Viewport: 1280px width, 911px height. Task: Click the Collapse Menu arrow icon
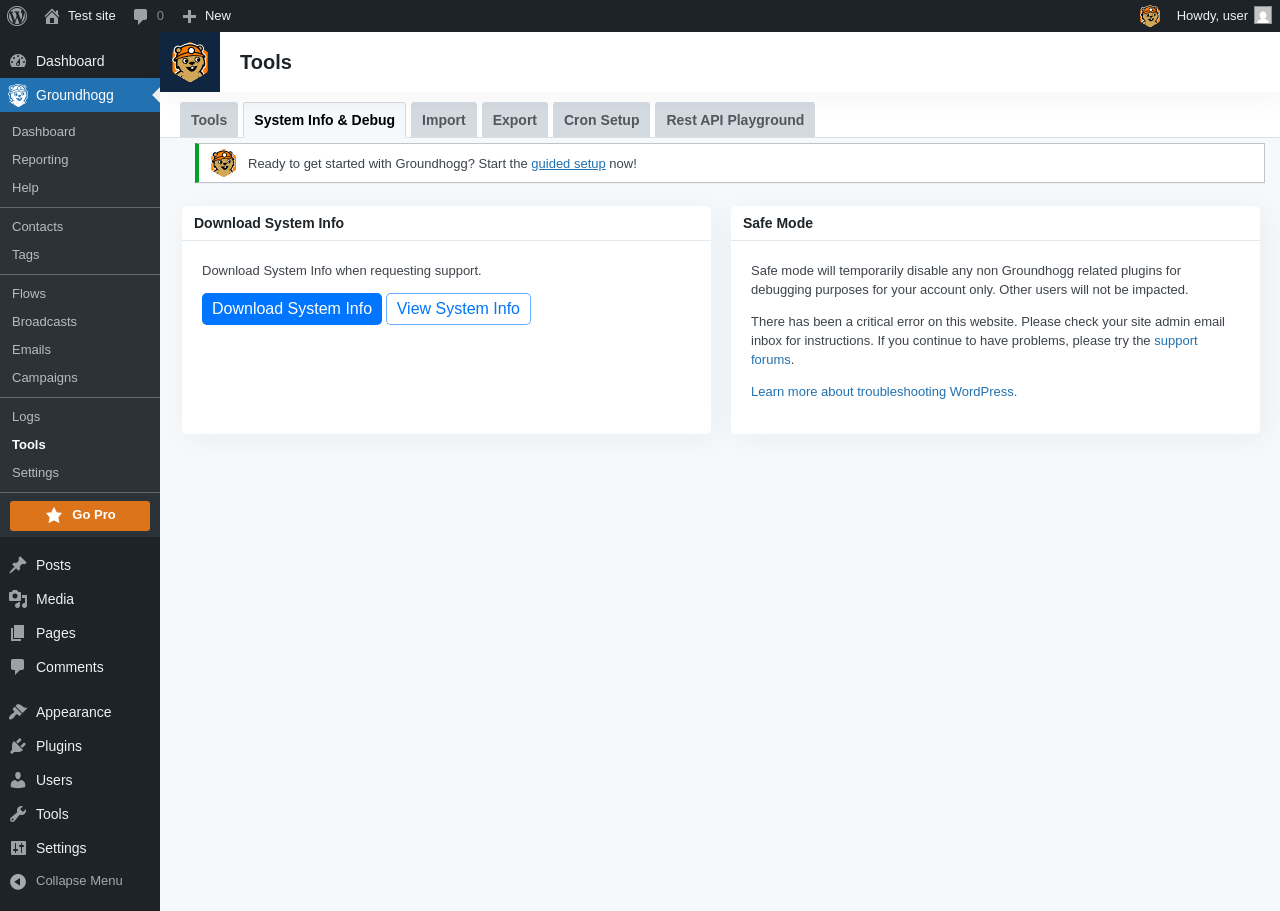18,881
